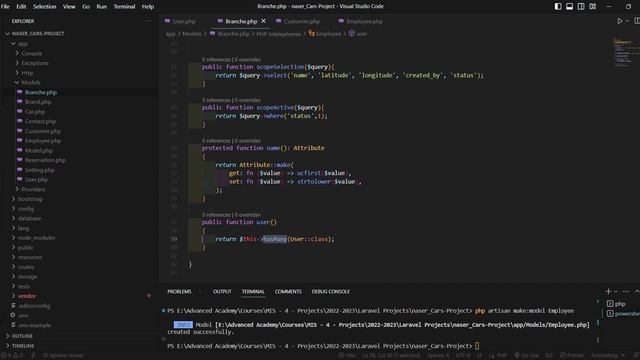This screenshot has height=360, width=640.
Task: Expand the vendor folder
Action: click(x=13, y=296)
